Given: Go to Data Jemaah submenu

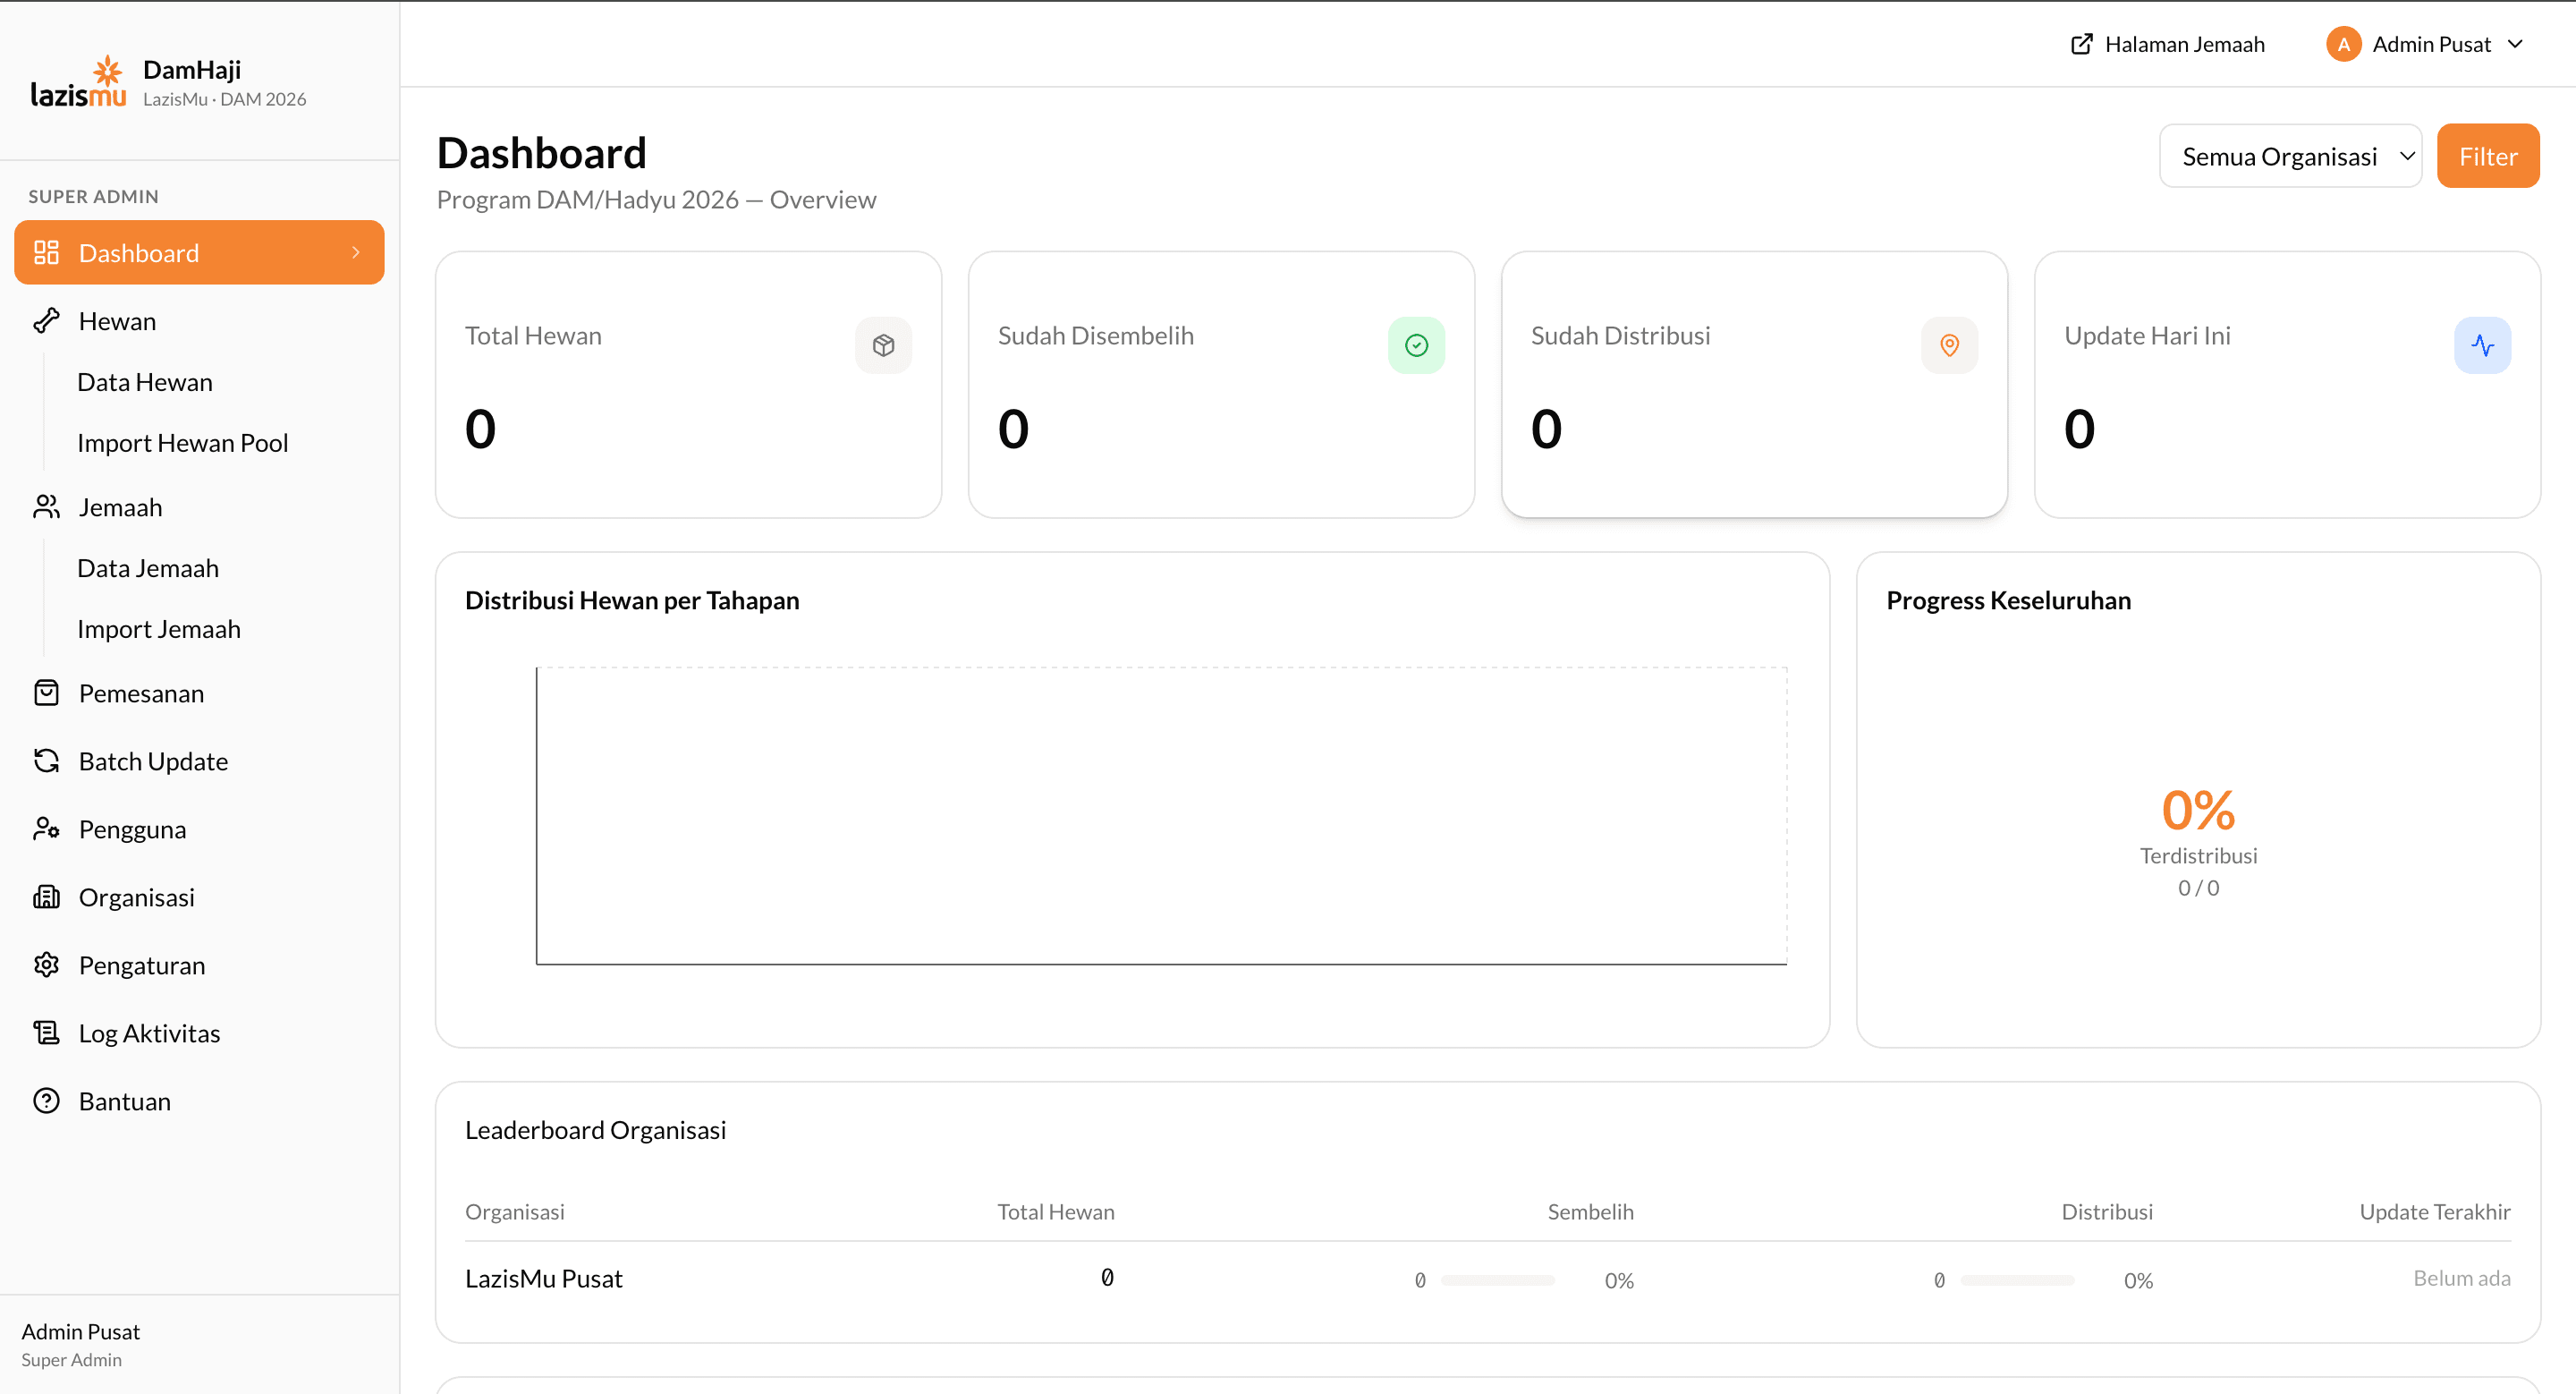Looking at the screenshot, I should pos(148,568).
